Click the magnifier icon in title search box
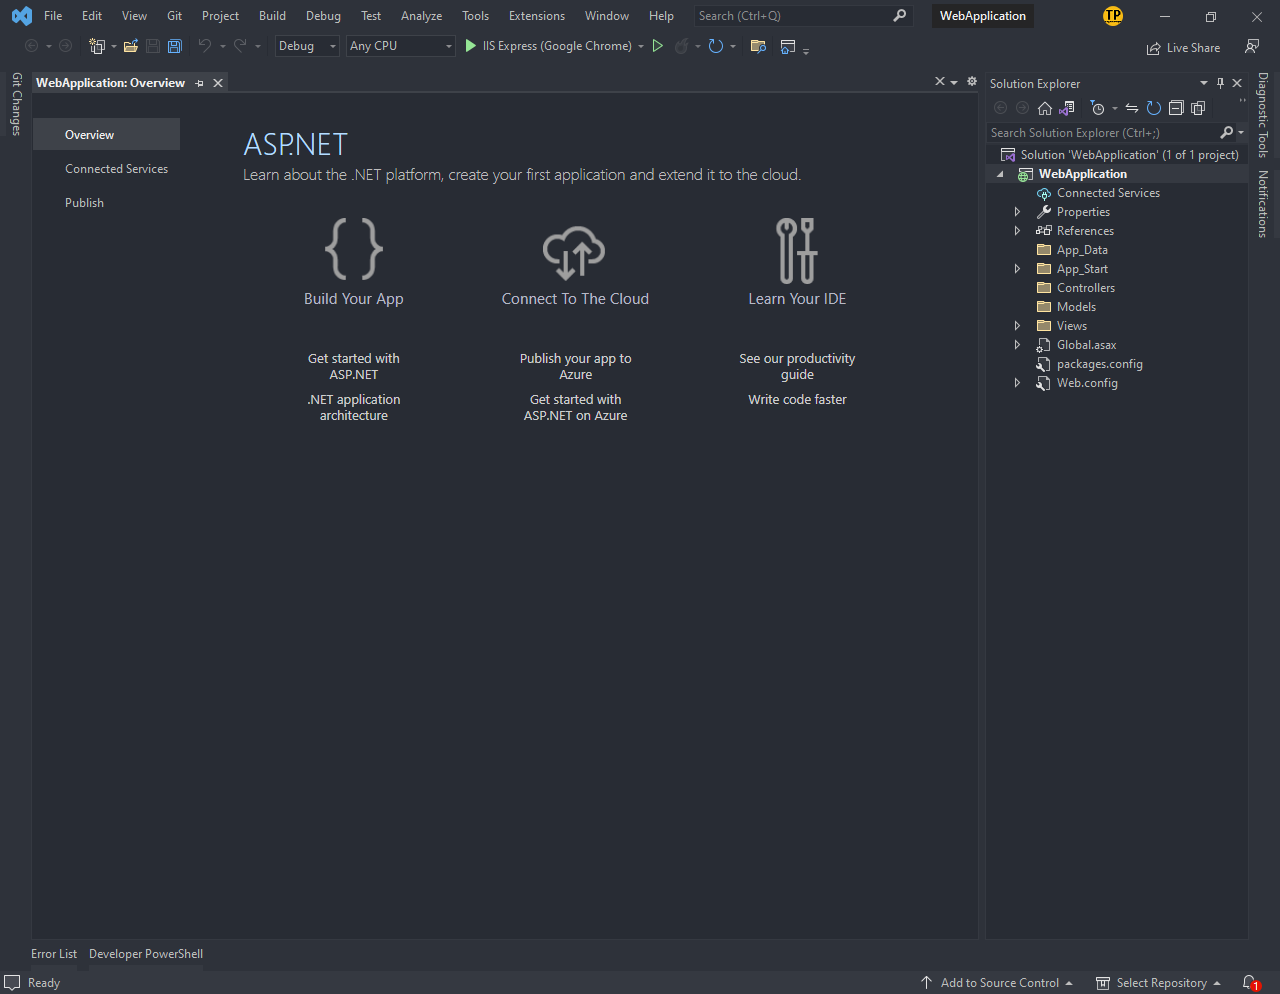This screenshot has height=994, width=1280. 899,16
